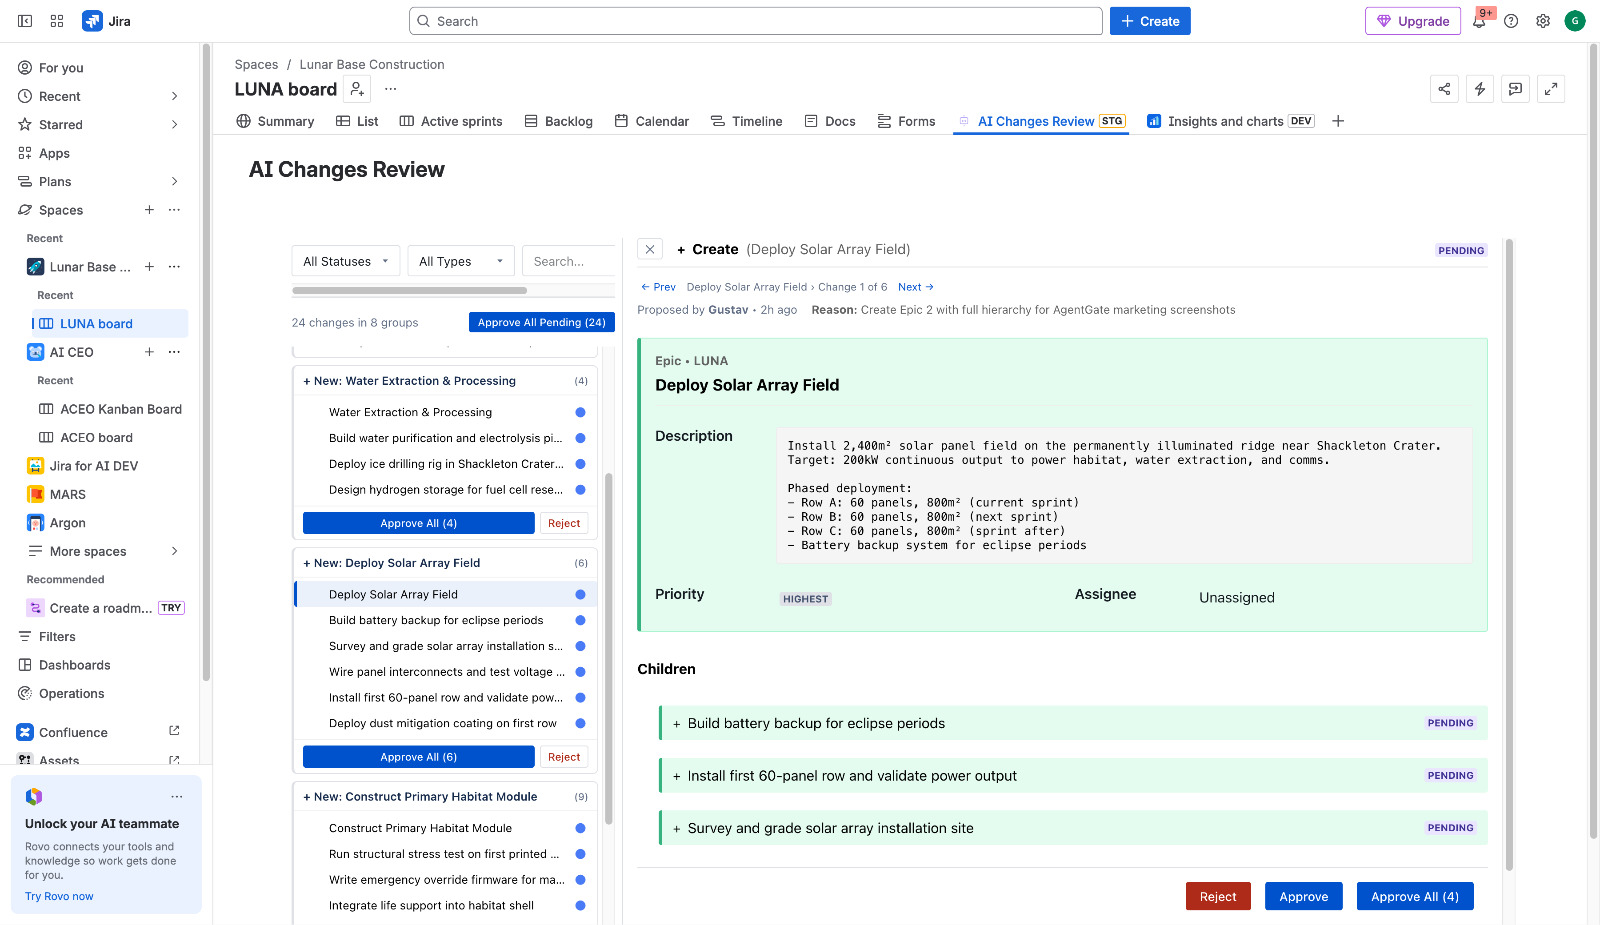Click the Jira search field
Viewport: 1600px width, 925px height.
[x=755, y=21]
